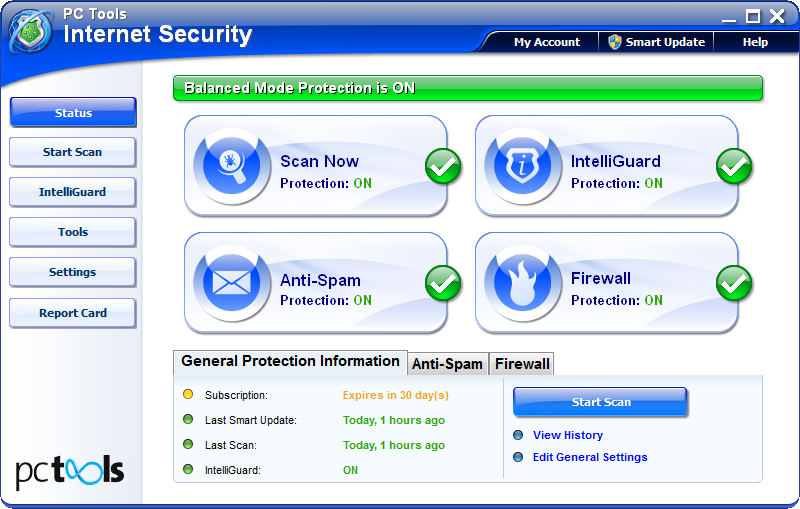This screenshot has width=800, height=509.
Task: Click the Anti-Spam envelope icon
Action: (x=231, y=283)
